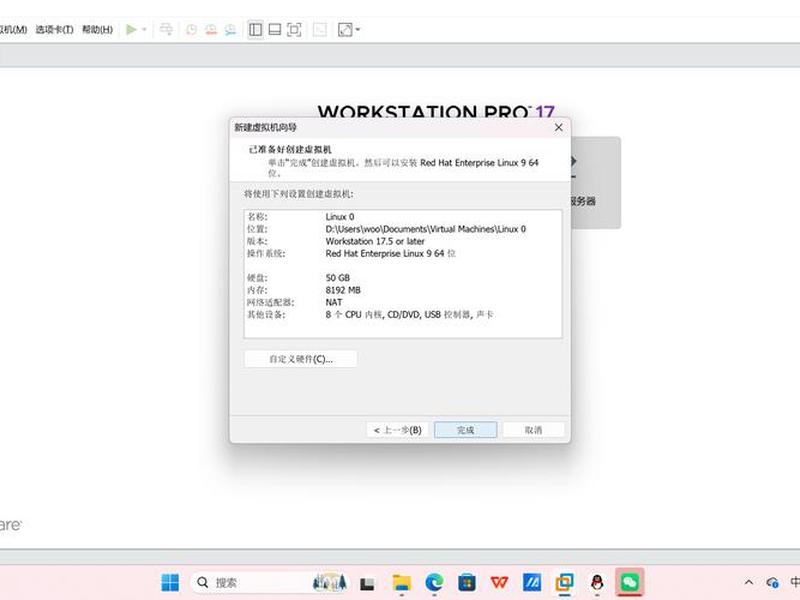Open the 虚拟机(M) menu

coord(13,30)
